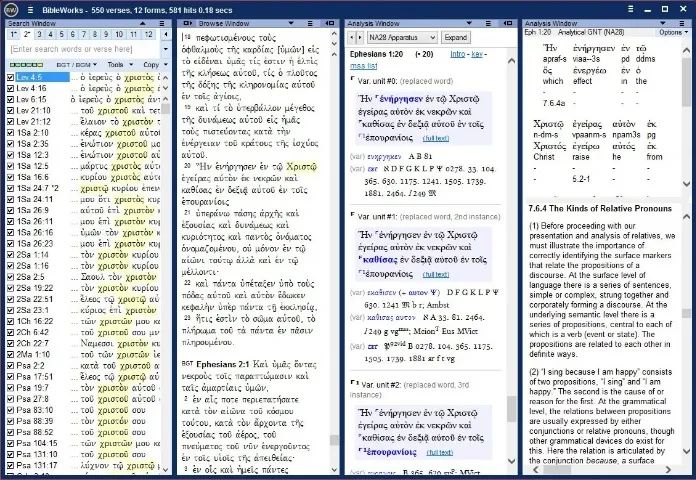
Task: Click the panel toggle icon in the NA28 Apparatus Analysis Window header
Action: click(x=508, y=23)
